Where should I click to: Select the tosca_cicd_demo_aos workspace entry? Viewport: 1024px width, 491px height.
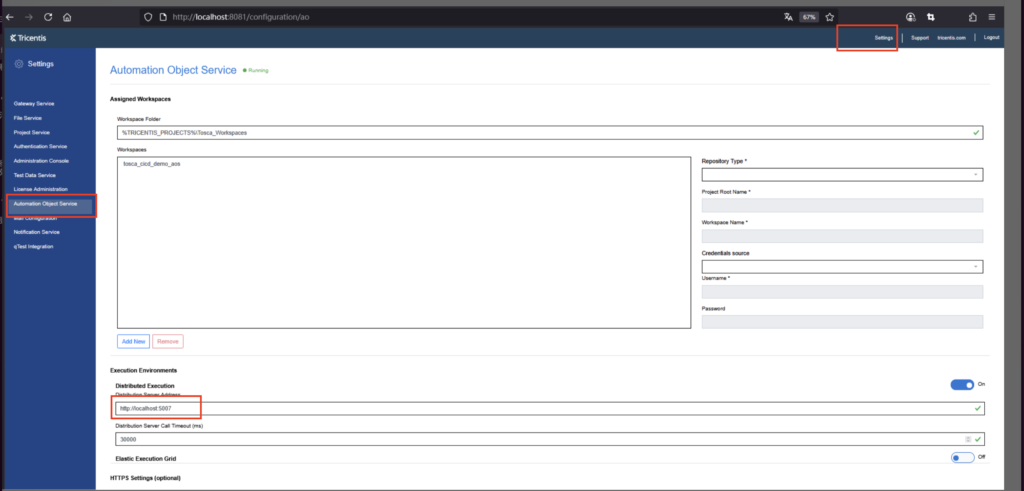click(x=152, y=164)
